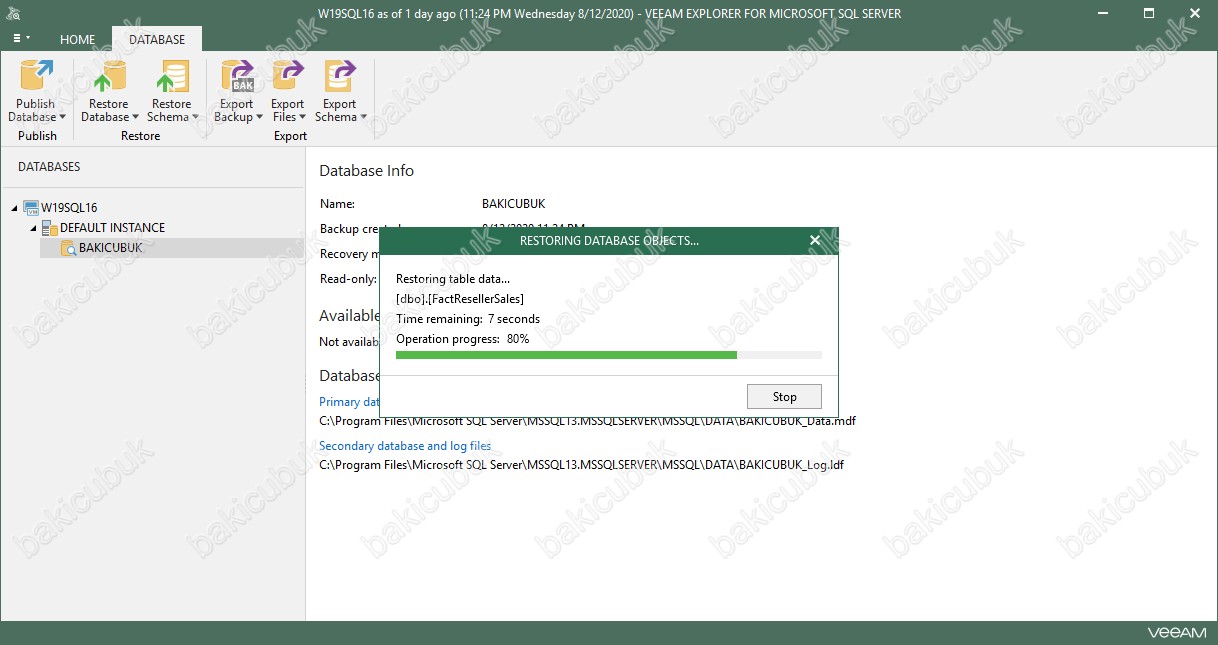The width and height of the screenshot is (1218, 645).
Task: Click the Export Backup icon
Action: click(237, 76)
